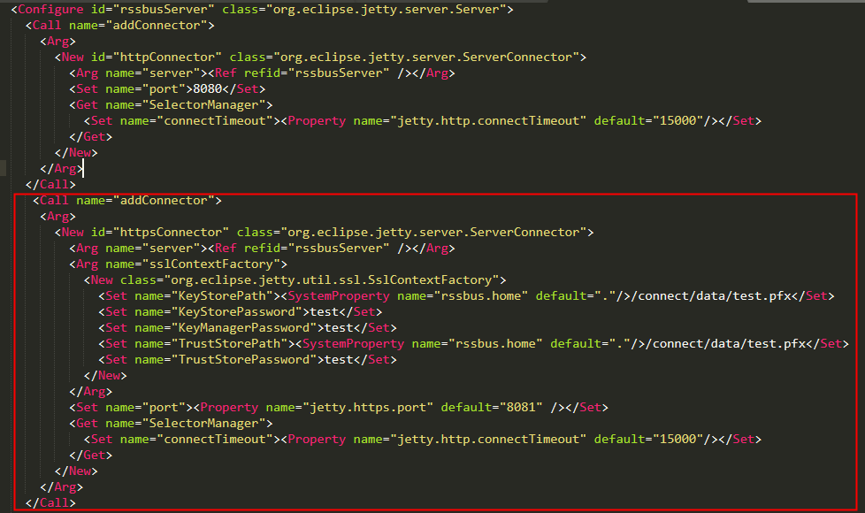
Task: Click '/connect/data/test.pfx' on the KeyStorePath line
Action: pos(711,296)
